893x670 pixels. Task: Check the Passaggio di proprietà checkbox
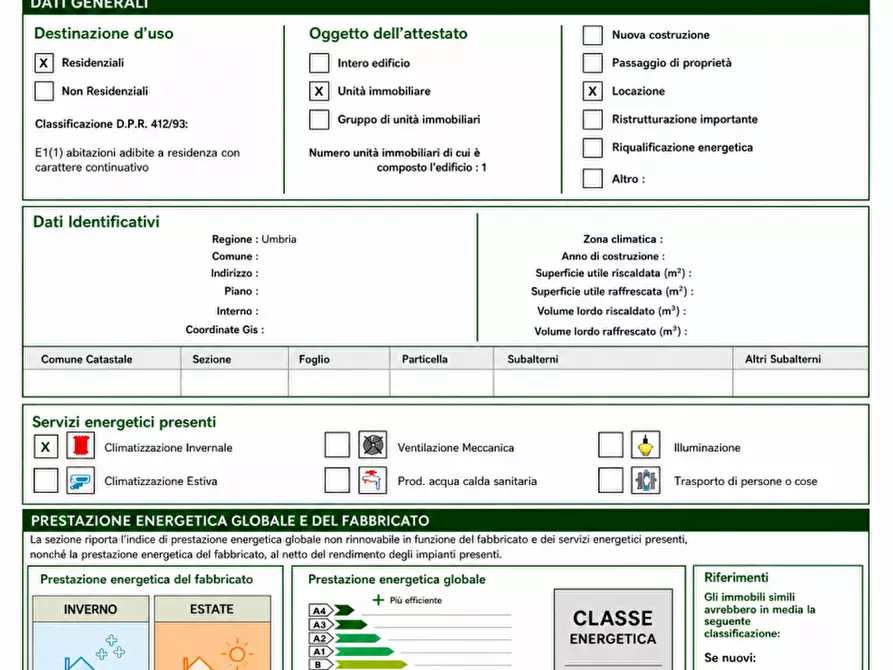(592, 63)
